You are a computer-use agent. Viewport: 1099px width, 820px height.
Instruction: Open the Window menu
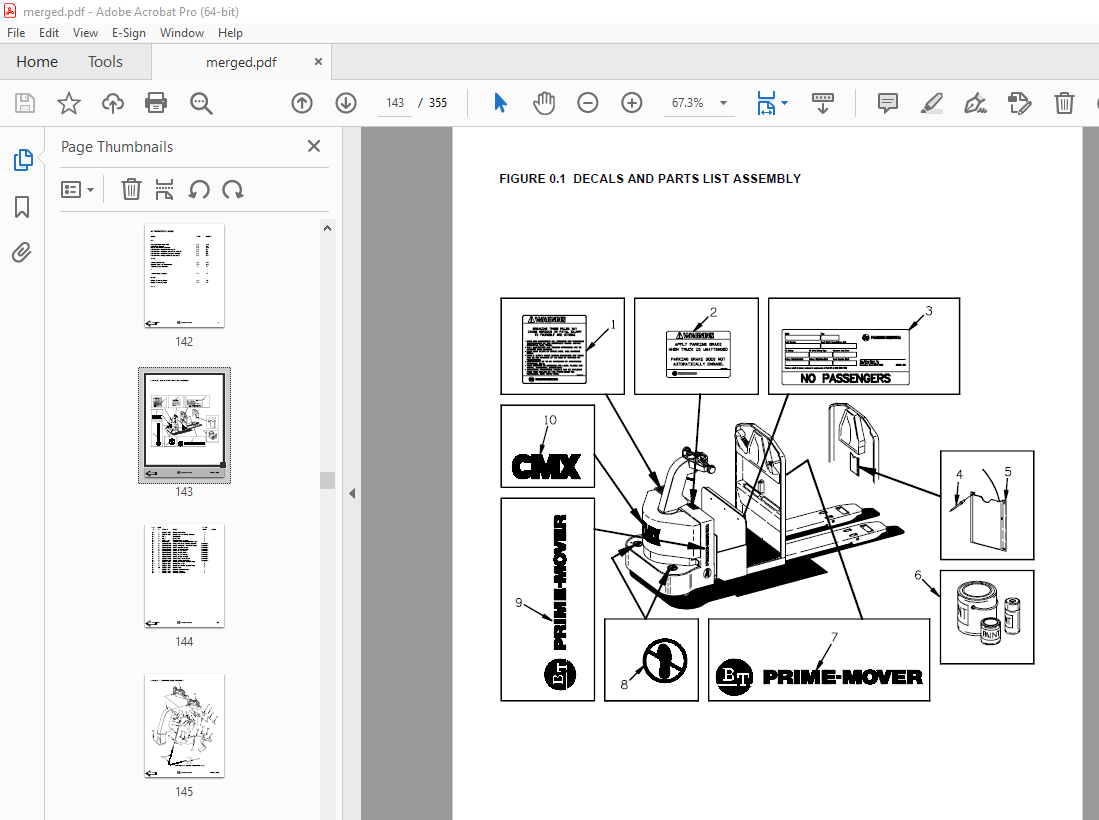coord(182,33)
